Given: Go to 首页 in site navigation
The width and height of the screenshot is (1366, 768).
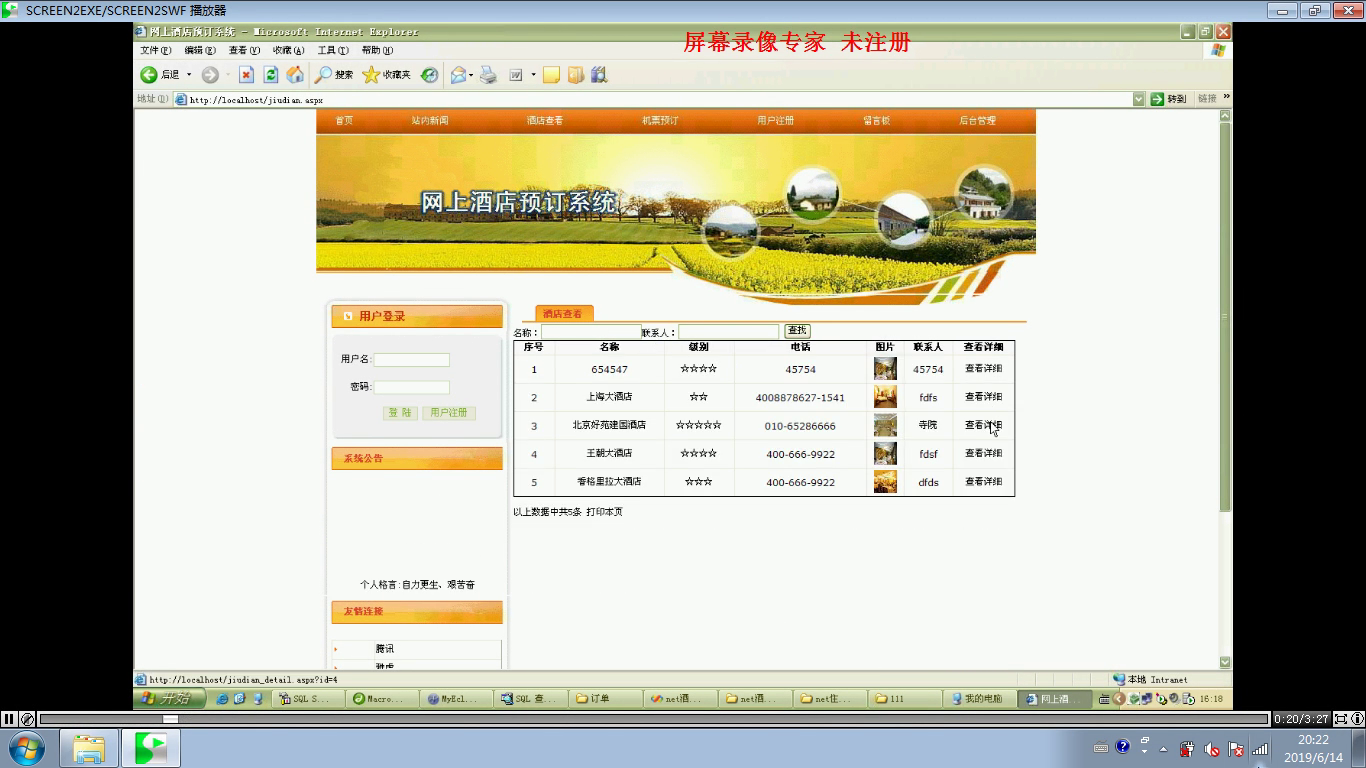Looking at the screenshot, I should click(344, 121).
